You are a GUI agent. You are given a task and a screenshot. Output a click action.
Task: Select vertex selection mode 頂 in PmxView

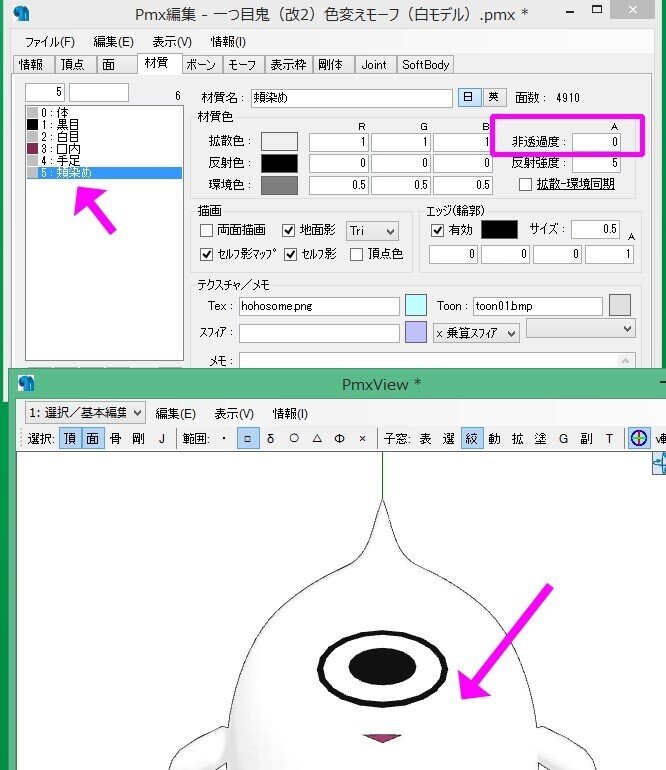[x=70, y=438]
